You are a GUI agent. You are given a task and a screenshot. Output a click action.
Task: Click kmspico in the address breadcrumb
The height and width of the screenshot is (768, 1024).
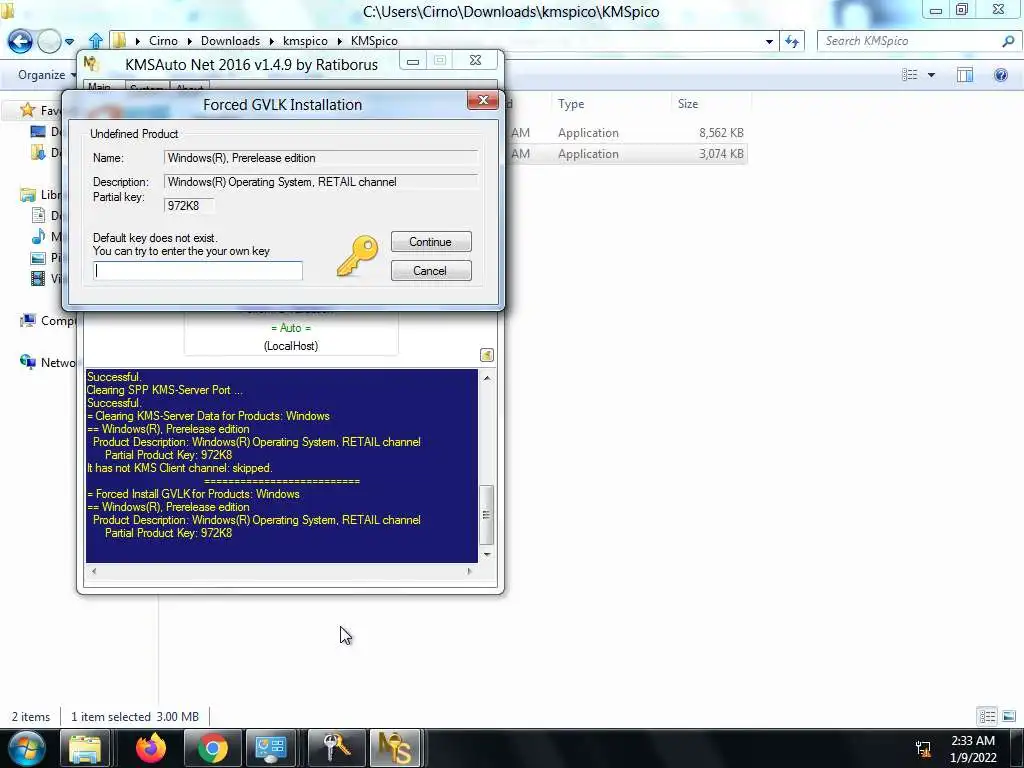pos(305,40)
